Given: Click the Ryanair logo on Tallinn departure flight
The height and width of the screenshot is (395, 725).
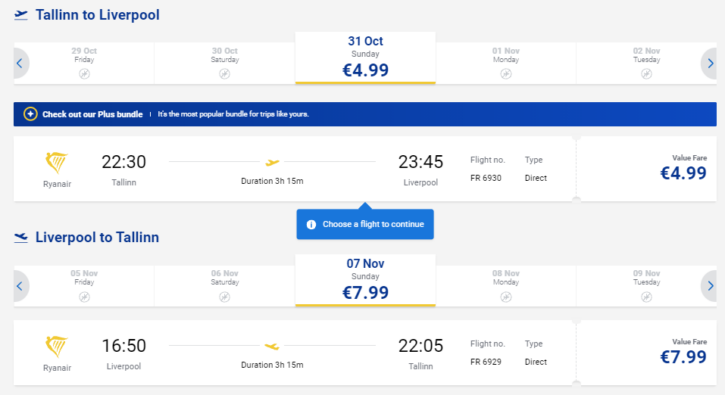Looking at the screenshot, I should click(57, 163).
